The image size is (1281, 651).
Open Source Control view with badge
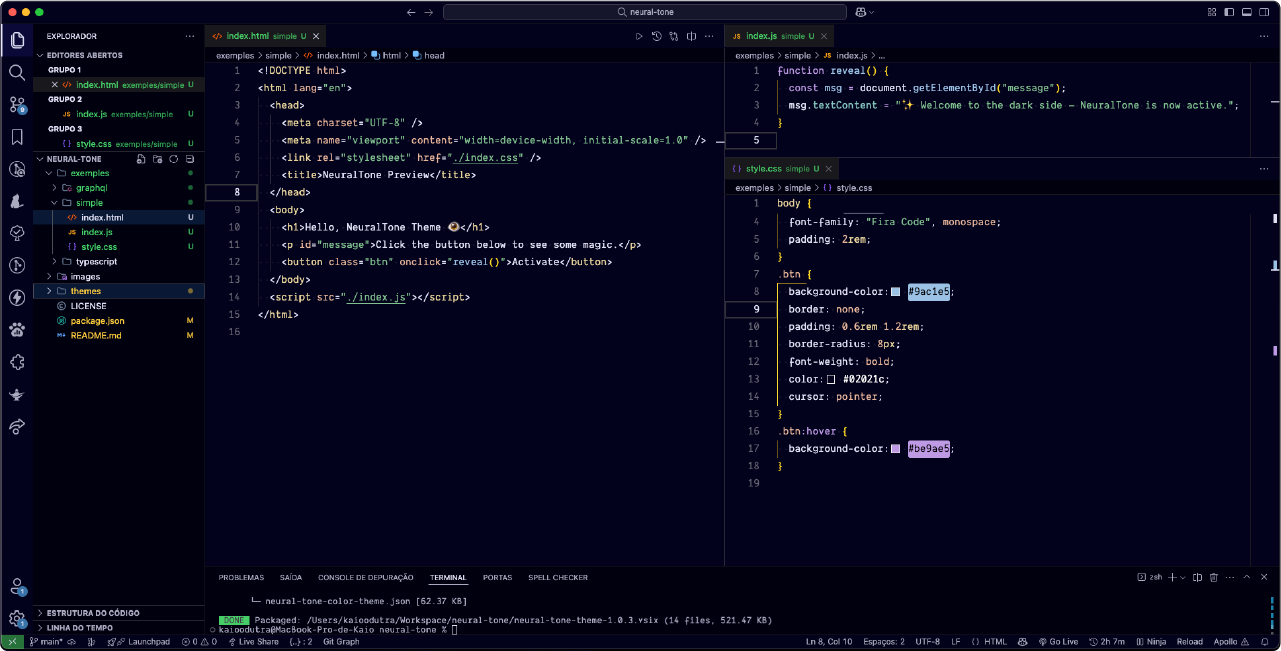(17, 105)
